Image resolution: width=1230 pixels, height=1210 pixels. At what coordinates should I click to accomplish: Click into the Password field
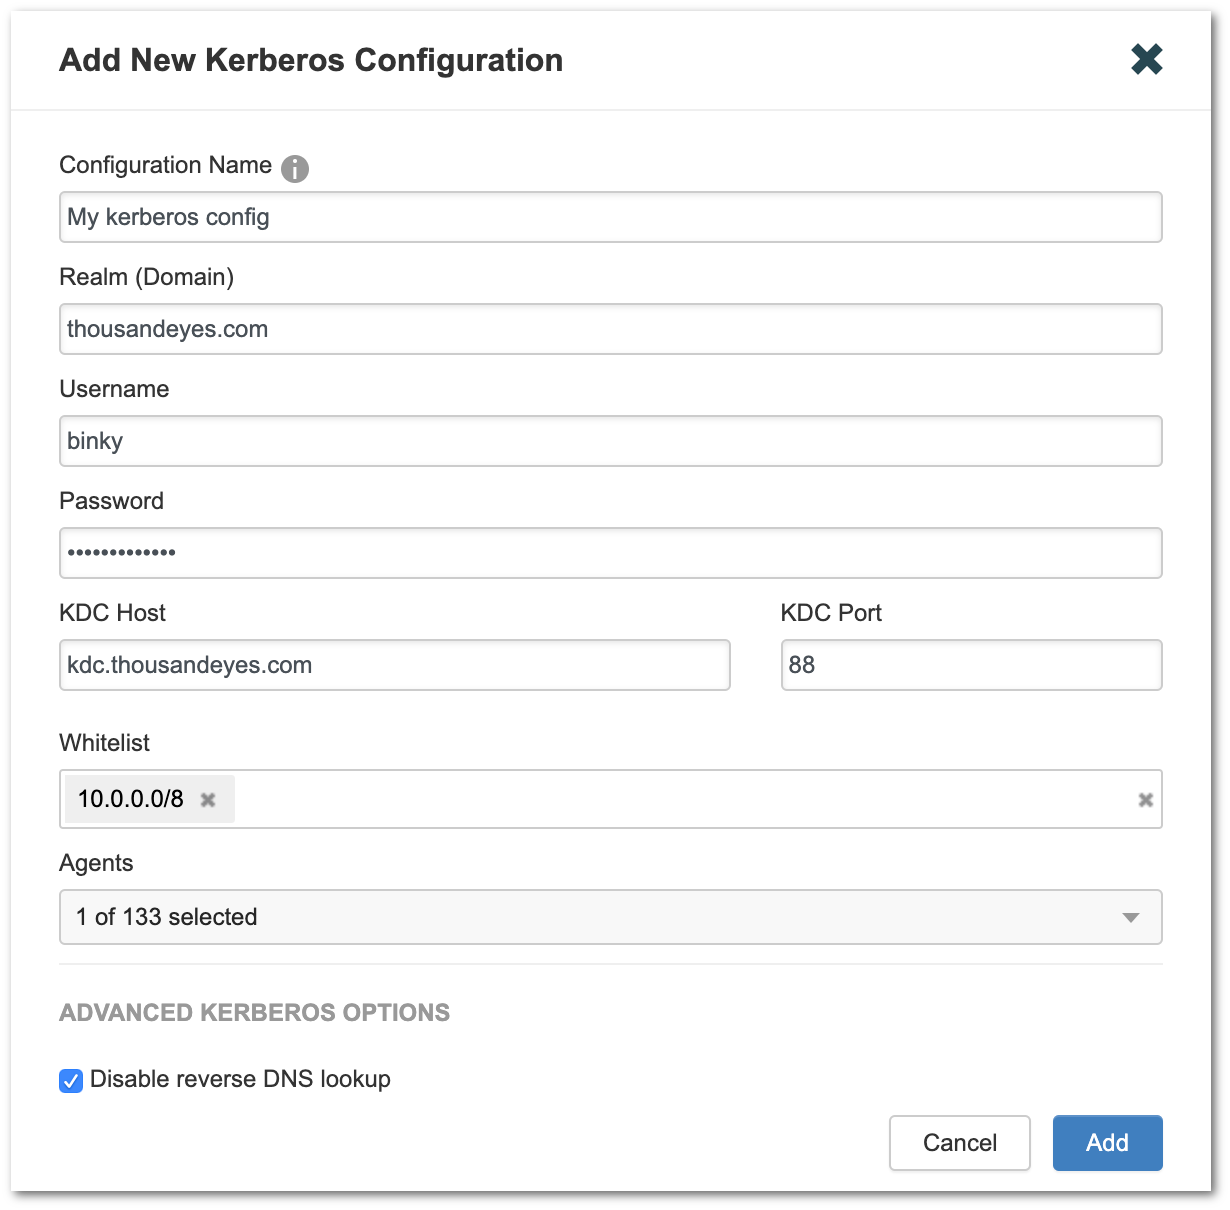click(x=611, y=553)
